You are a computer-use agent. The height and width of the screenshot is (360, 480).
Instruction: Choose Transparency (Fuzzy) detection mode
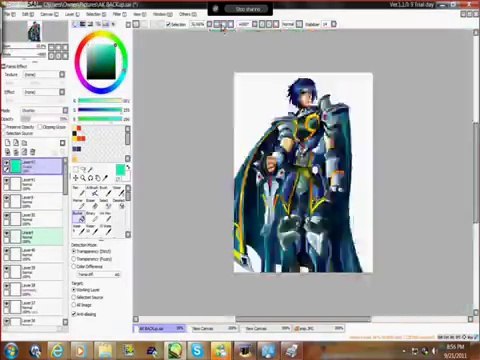point(74,259)
